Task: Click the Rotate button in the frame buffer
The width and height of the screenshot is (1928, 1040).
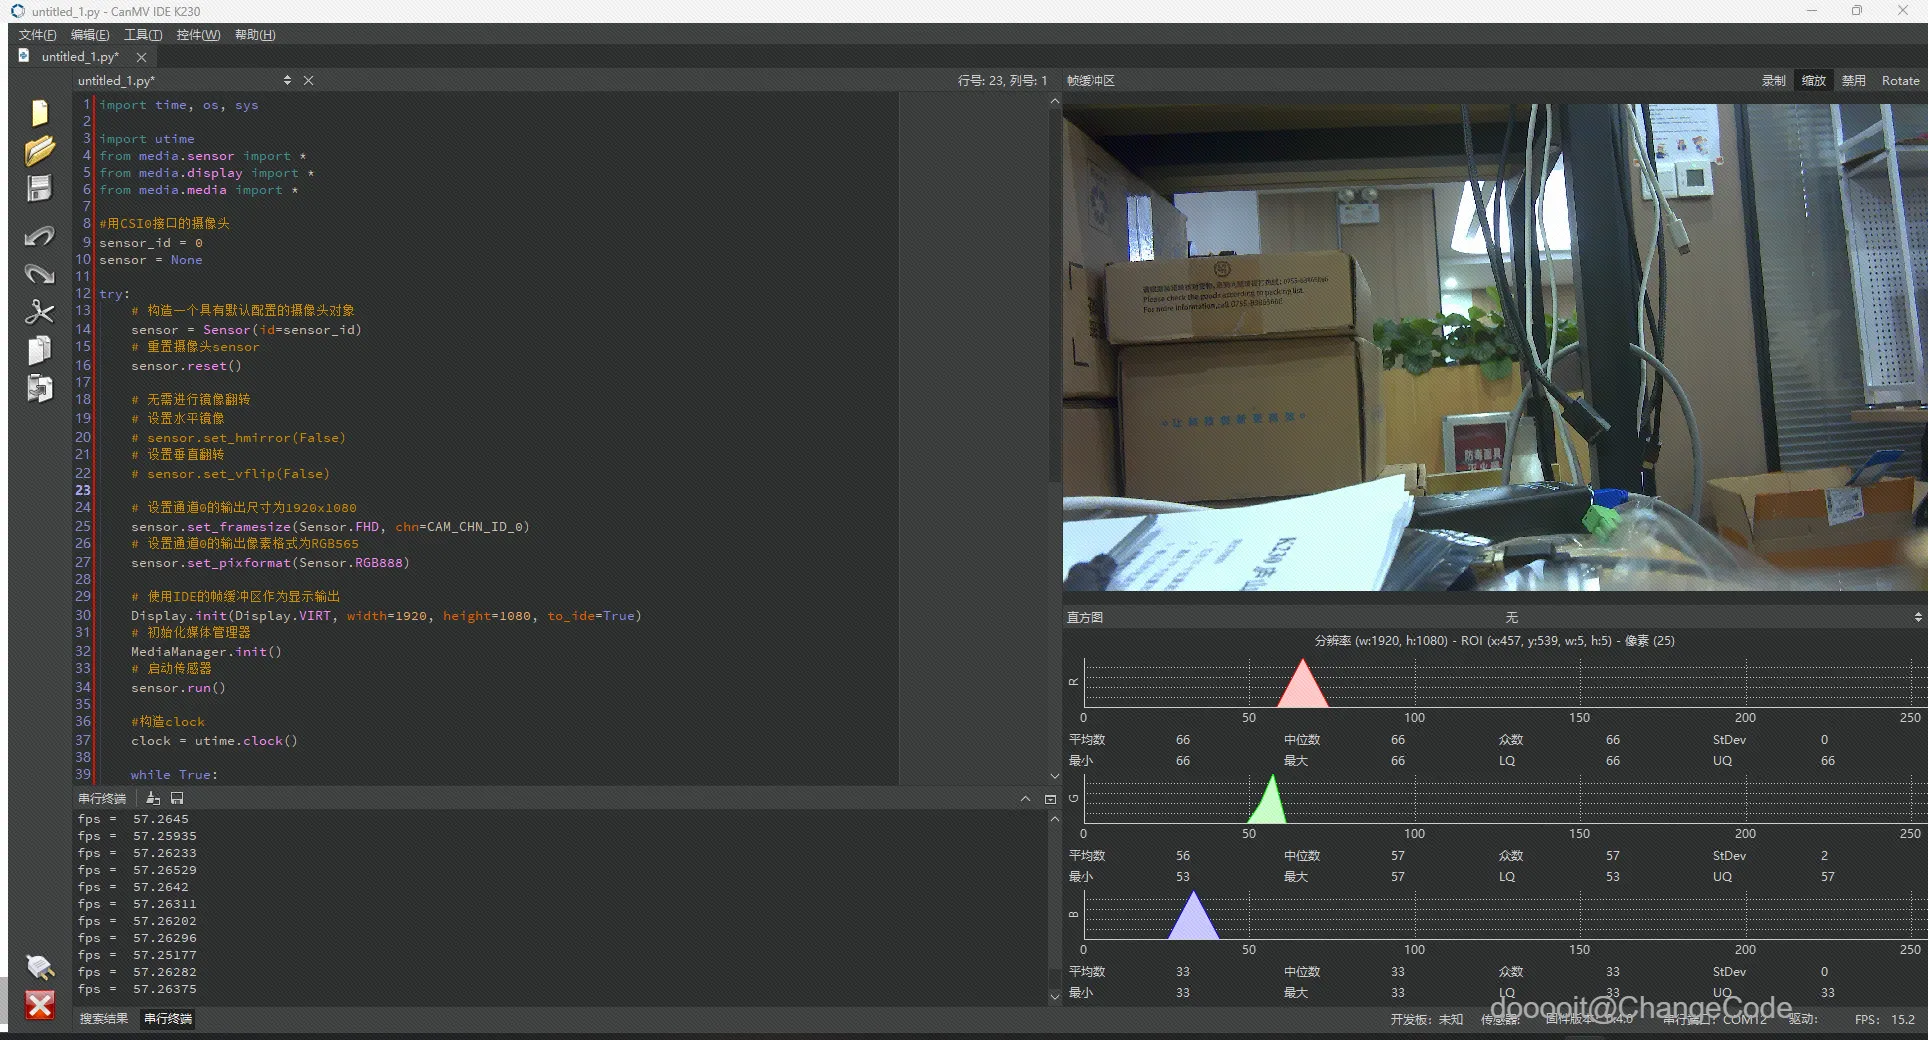Action: click(1900, 81)
